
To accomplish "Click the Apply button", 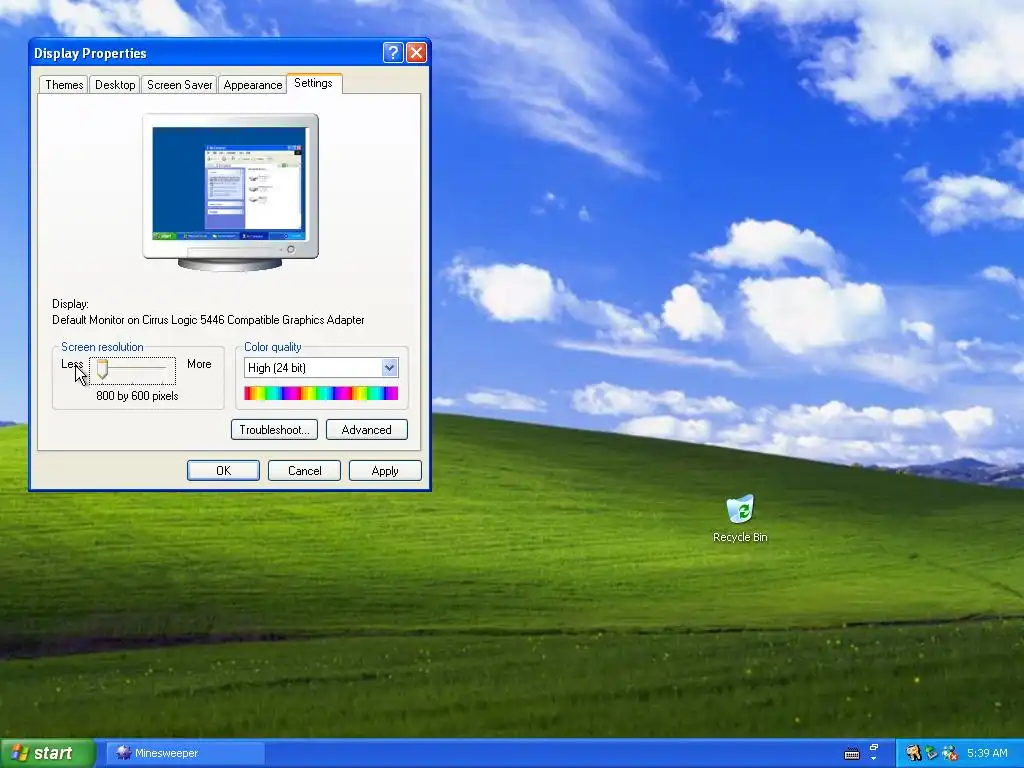I will tap(385, 471).
